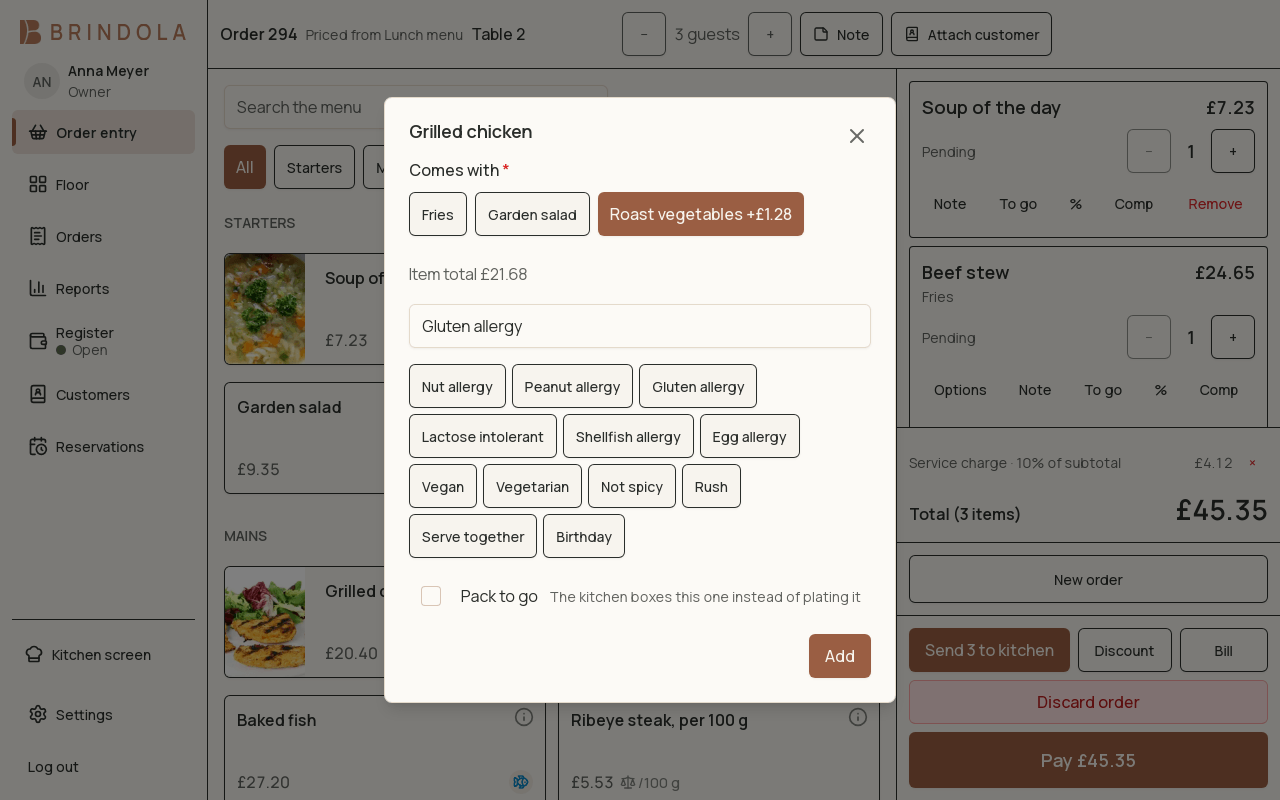Choose Garden salad in the Comes with options
1280x800 pixels.
pos(532,214)
